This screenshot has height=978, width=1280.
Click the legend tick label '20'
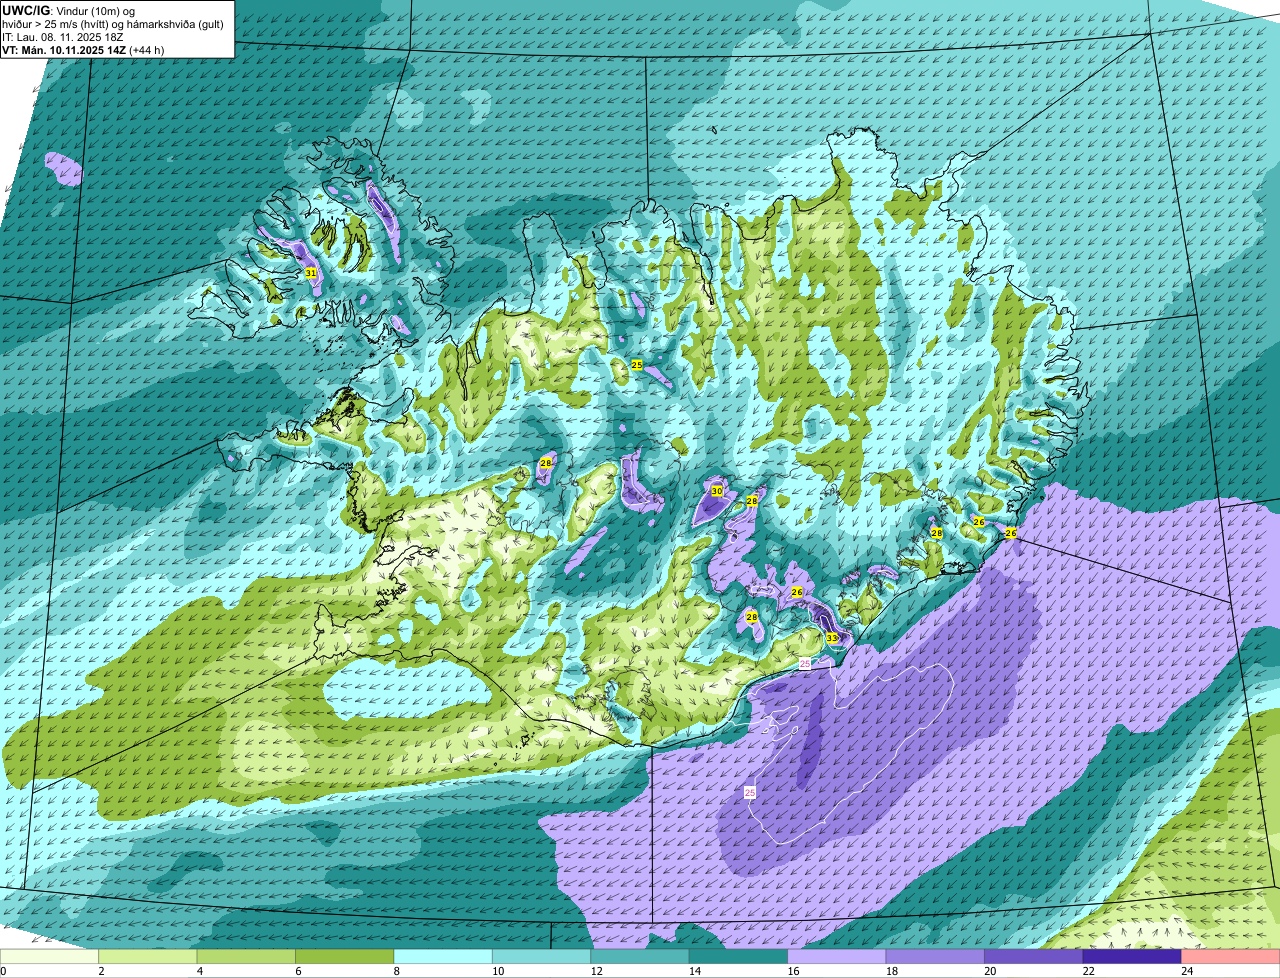click(x=989, y=971)
